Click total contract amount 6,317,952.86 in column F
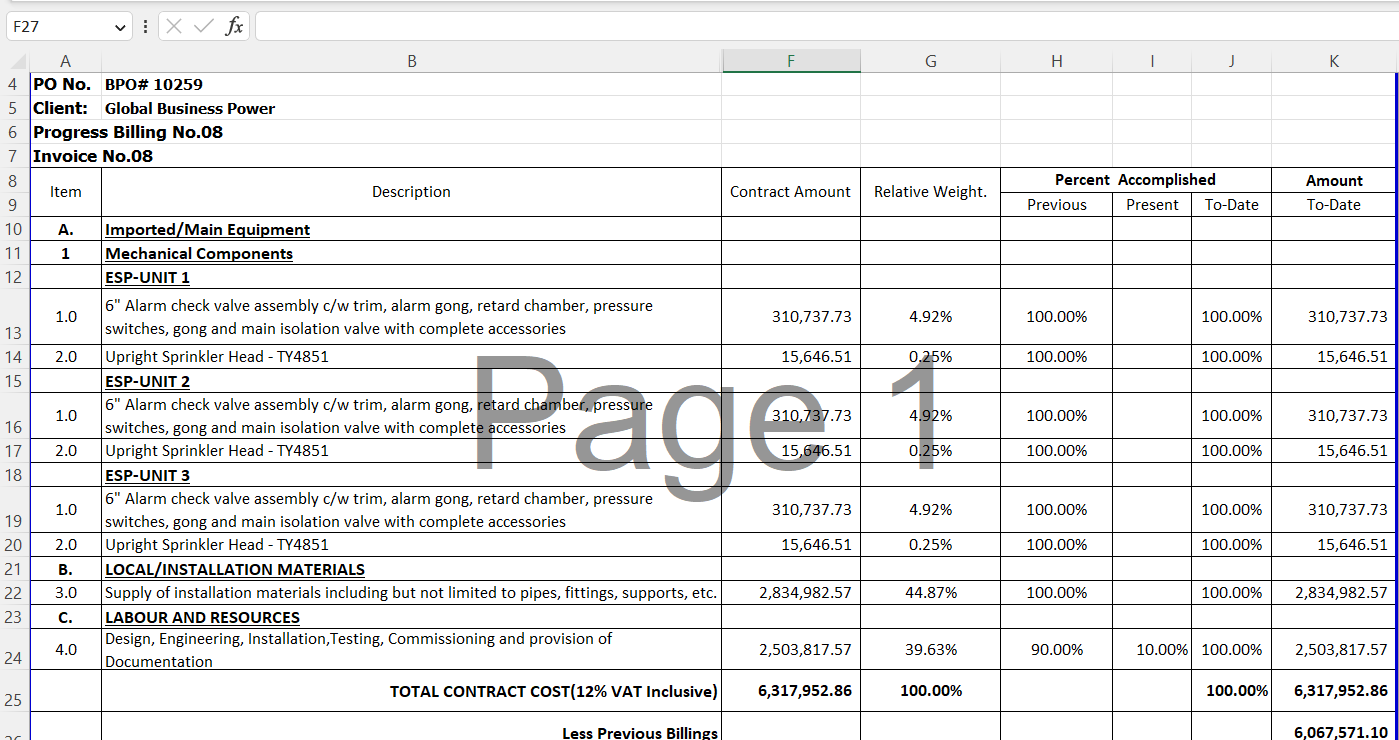The image size is (1399, 740). 791,691
